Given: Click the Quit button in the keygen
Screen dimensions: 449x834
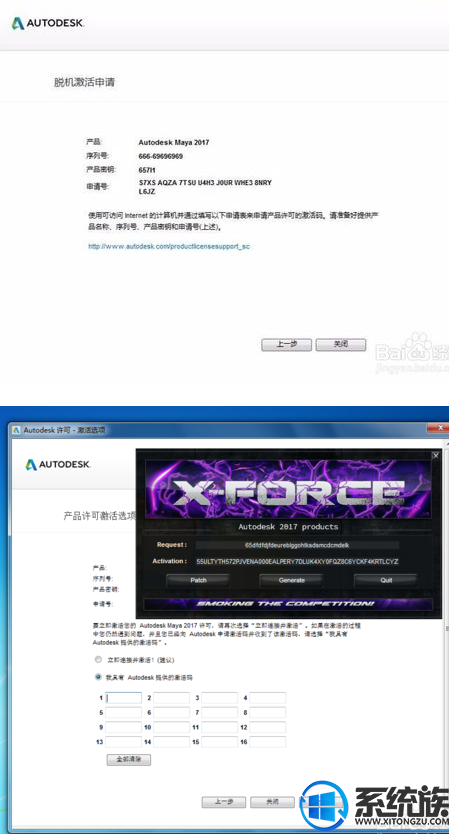Looking at the screenshot, I should (x=386, y=580).
